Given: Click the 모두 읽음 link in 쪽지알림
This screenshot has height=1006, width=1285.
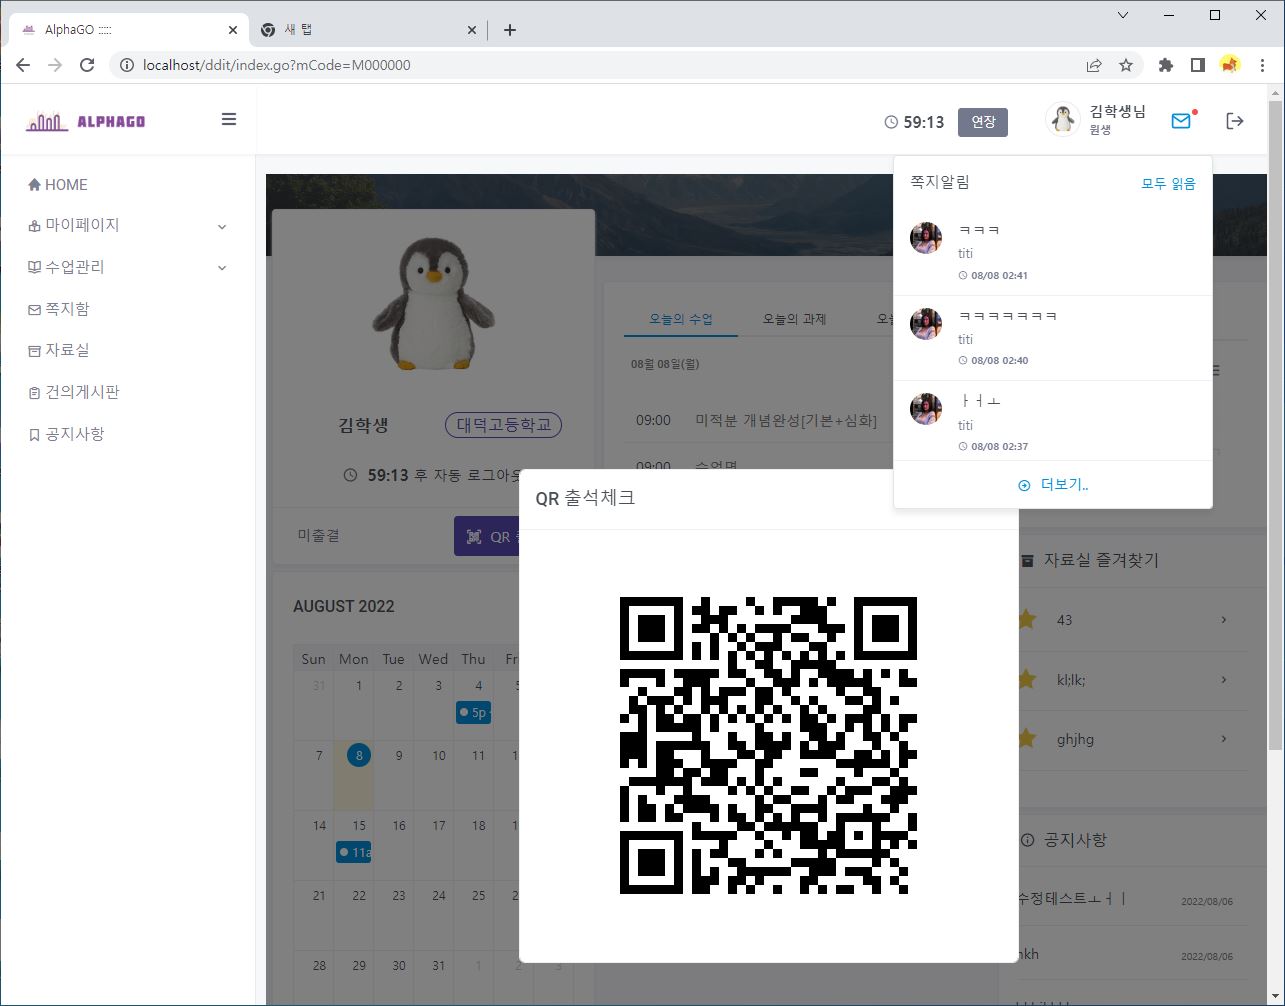Looking at the screenshot, I should (x=1170, y=182).
